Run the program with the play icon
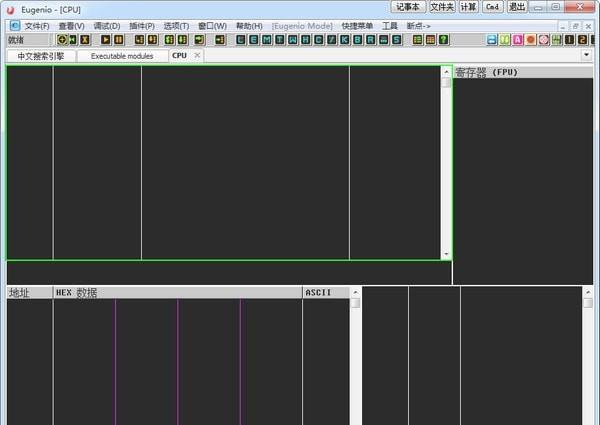The height and width of the screenshot is (425, 600). pyautogui.click(x=106, y=39)
